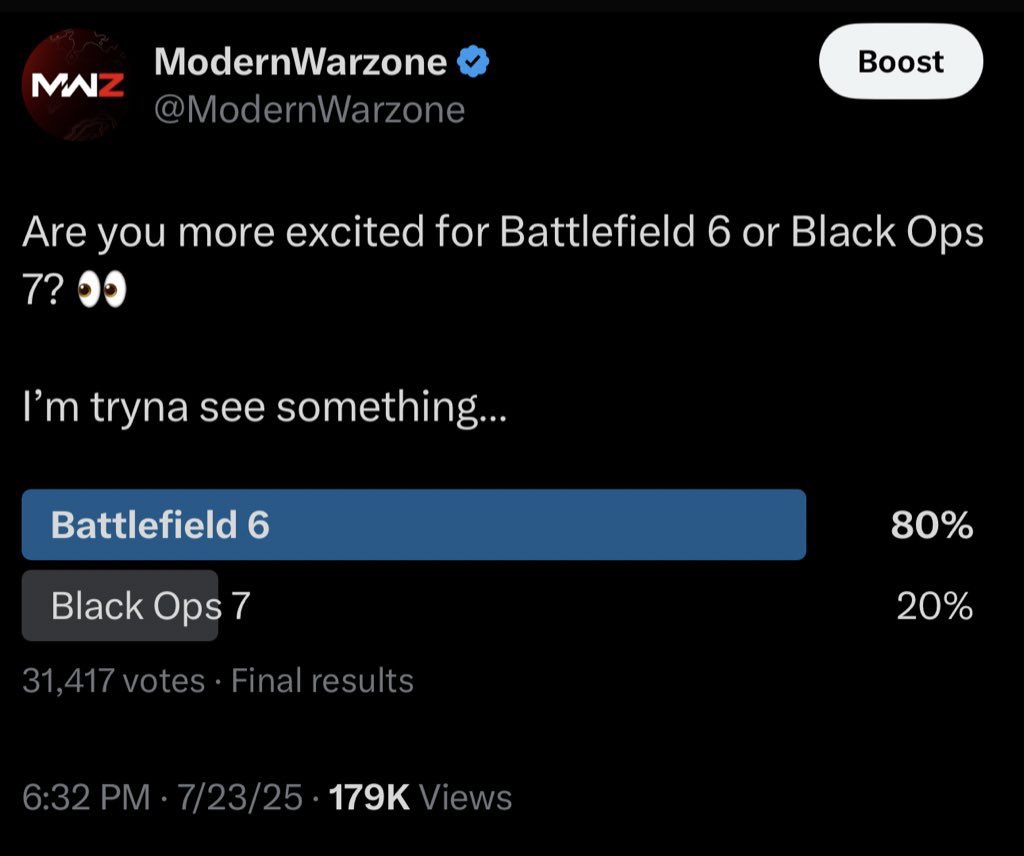The width and height of the screenshot is (1024, 856).
Task: Open the 31,417 votes count
Action: click(112, 681)
